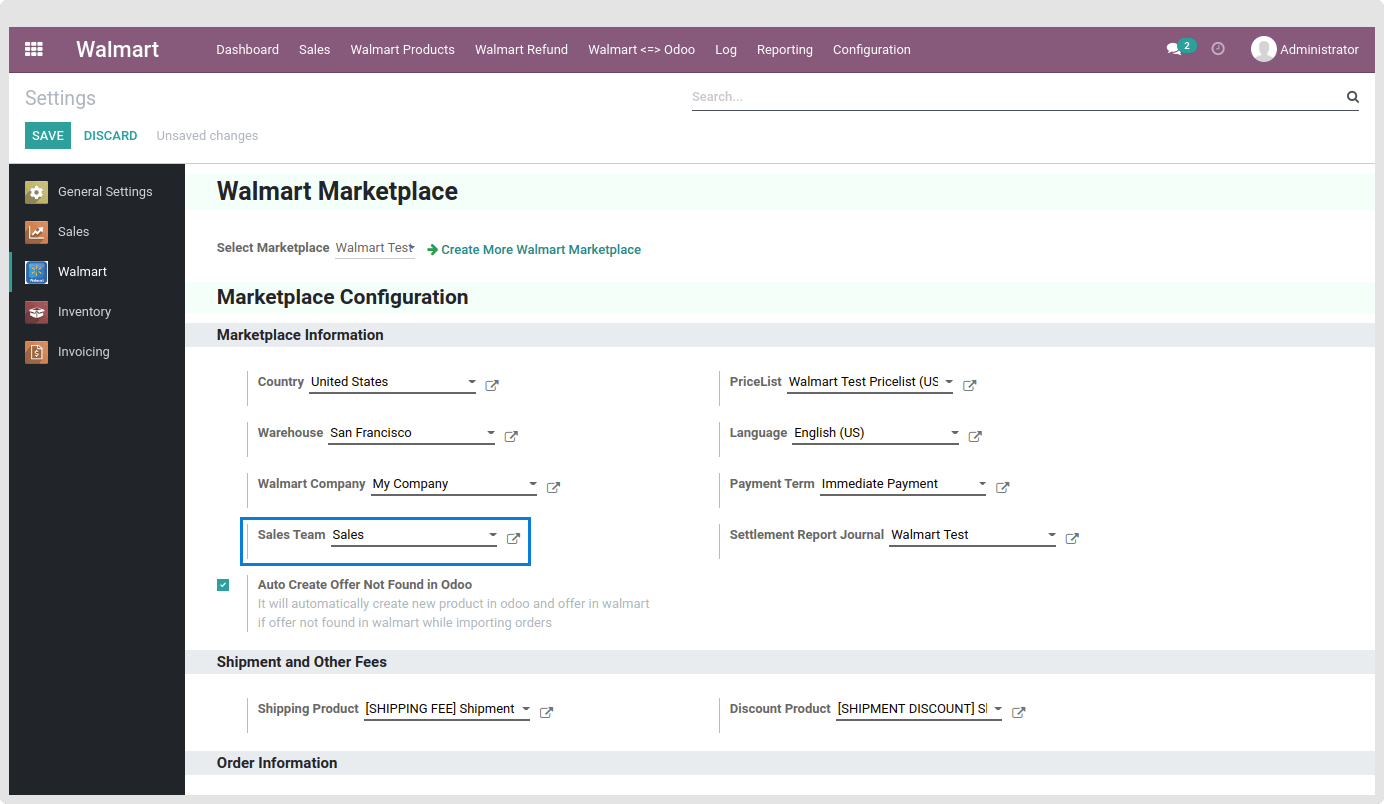Click the SAVE button
Image resolution: width=1384 pixels, height=804 pixels.
(48, 136)
